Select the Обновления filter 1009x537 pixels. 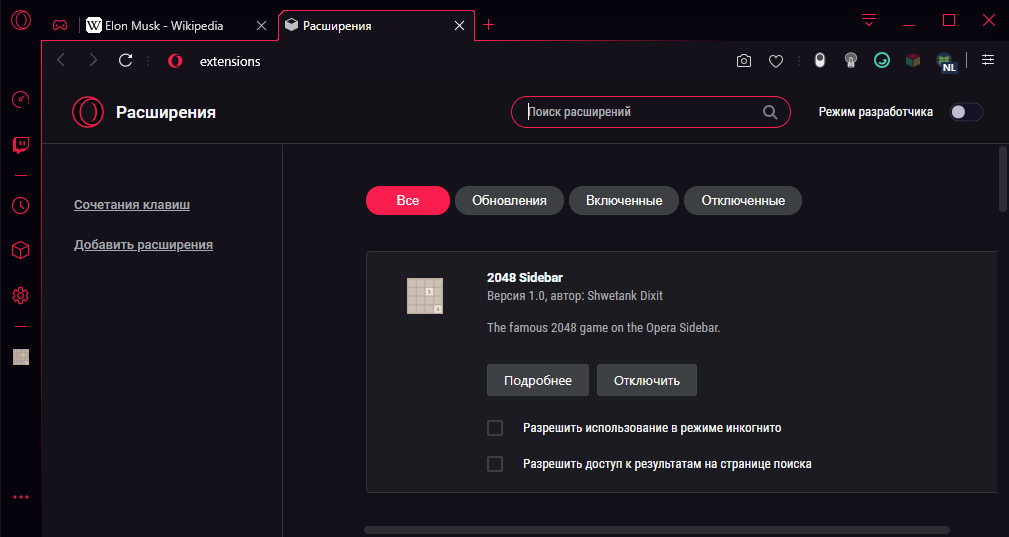(x=509, y=201)
